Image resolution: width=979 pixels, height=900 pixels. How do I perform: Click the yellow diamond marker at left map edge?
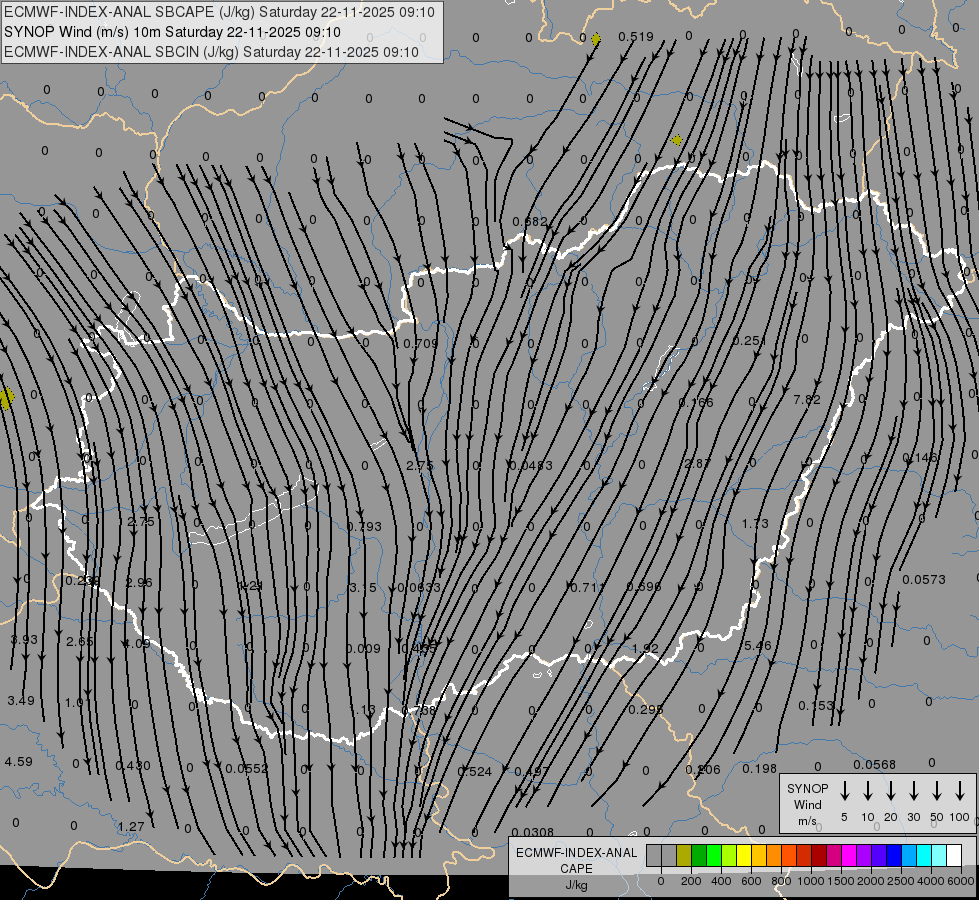click(x=6, y=398)
